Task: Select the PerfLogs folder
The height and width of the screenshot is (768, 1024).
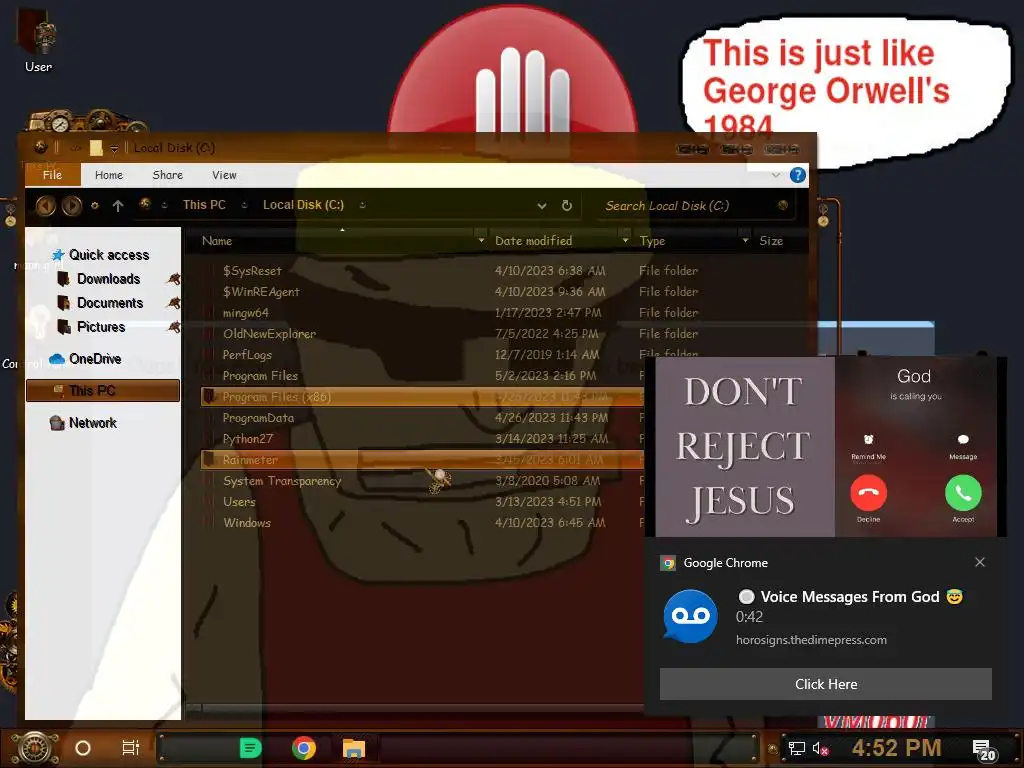Action: tap(247, 355)
